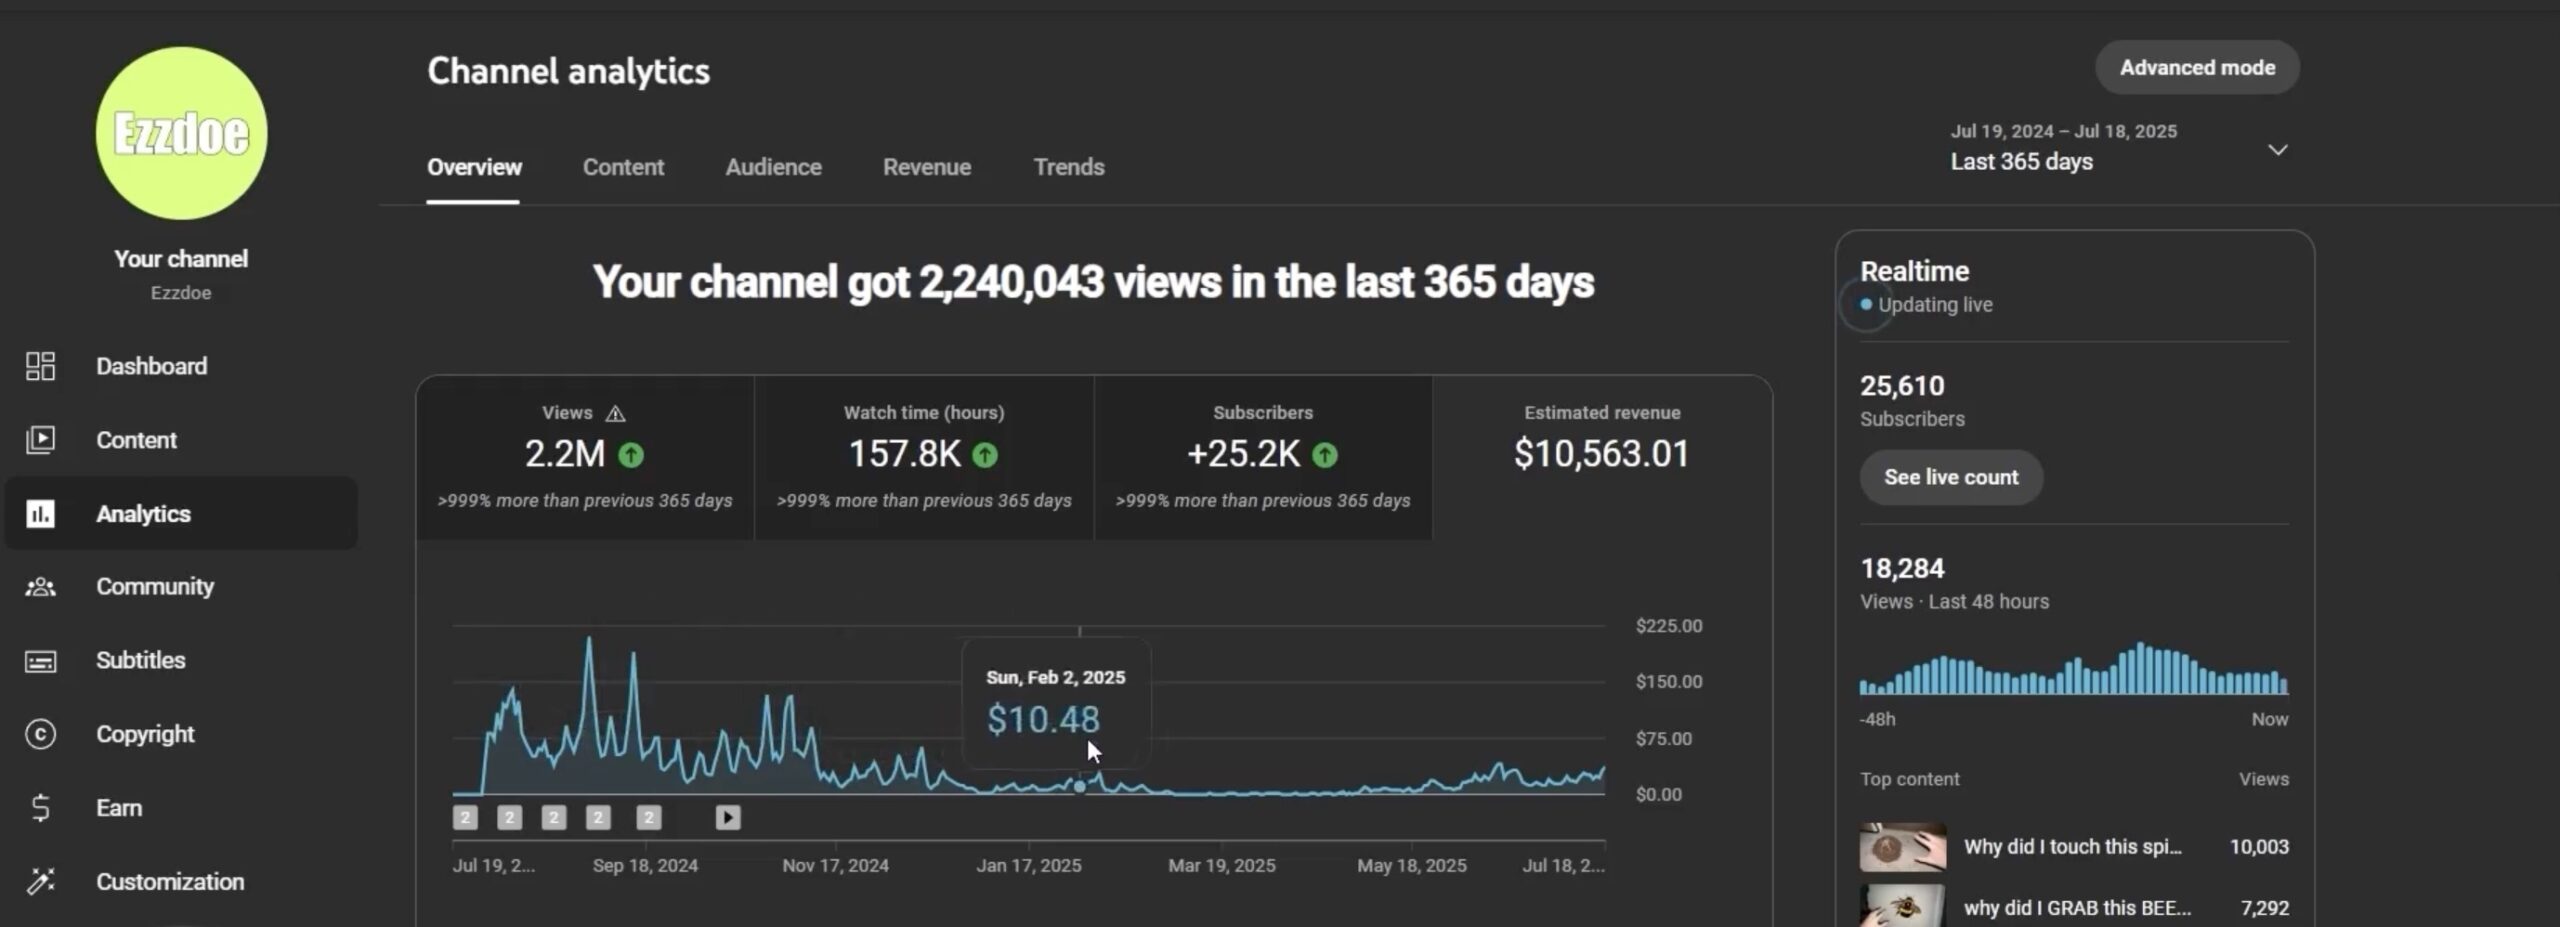Viewport: 2560px width, 927px height.
Task: Select the Analytics bar chart icon
Action: (40, 514)
